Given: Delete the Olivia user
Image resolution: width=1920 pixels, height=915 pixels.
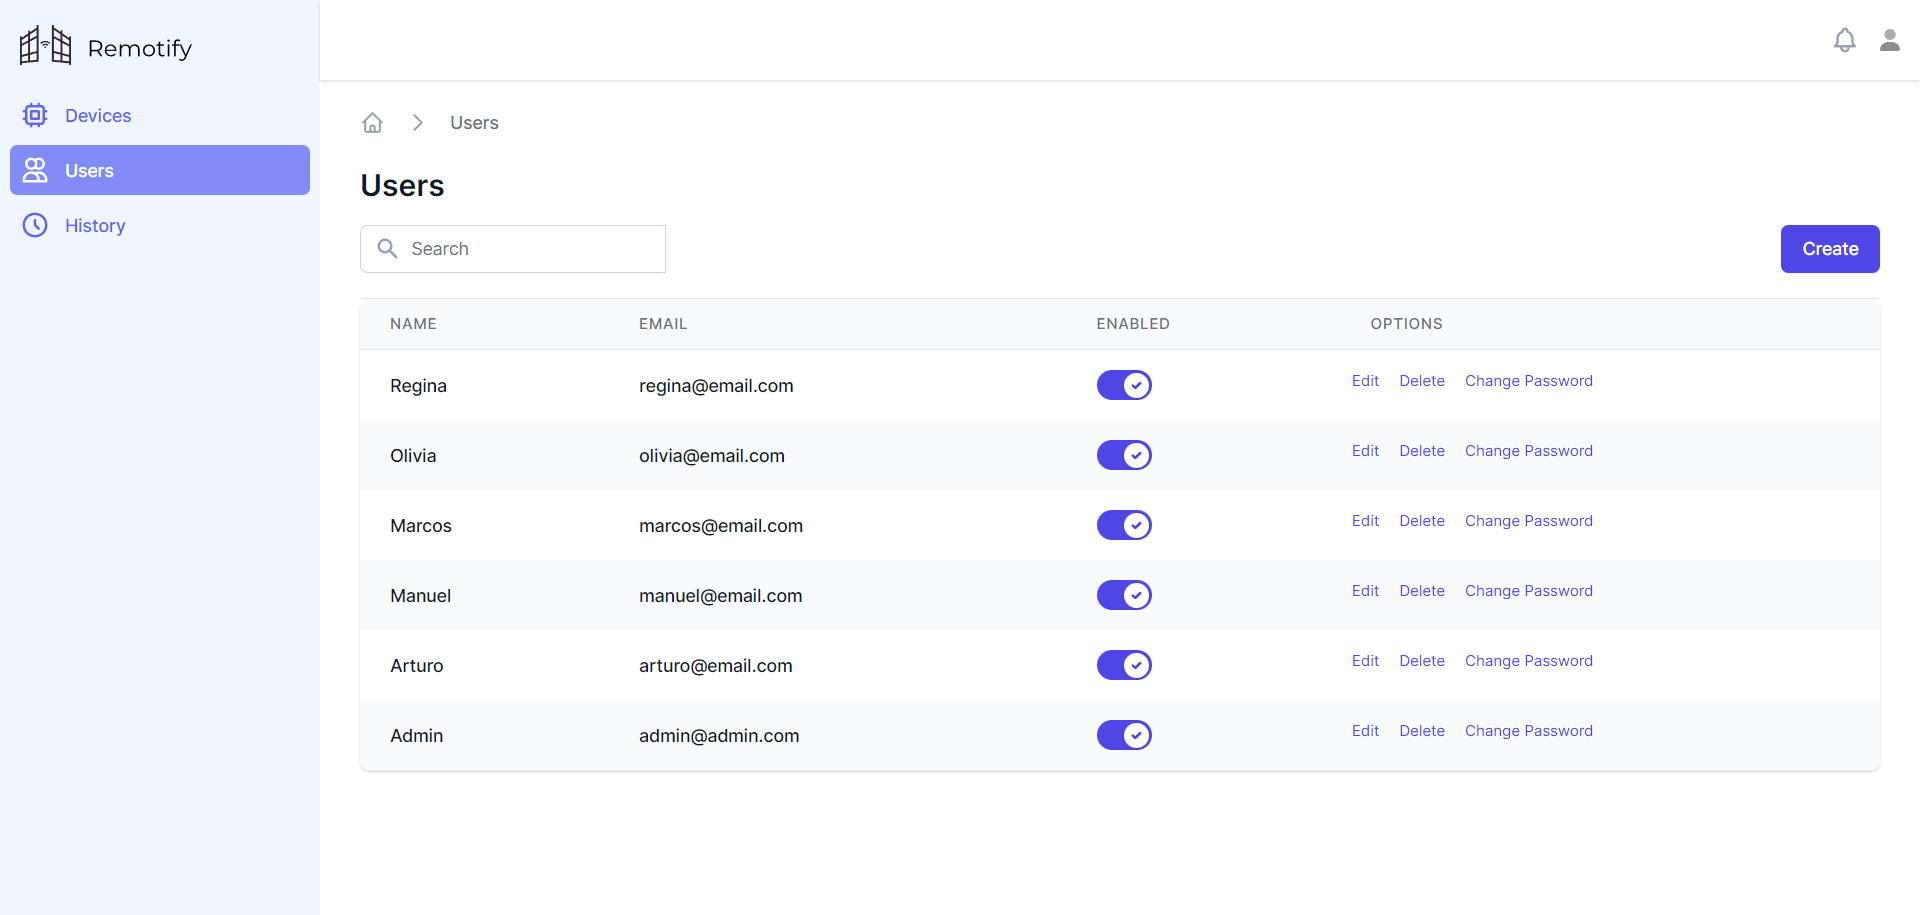Looking at the screenshot, I should [1422, 451].
